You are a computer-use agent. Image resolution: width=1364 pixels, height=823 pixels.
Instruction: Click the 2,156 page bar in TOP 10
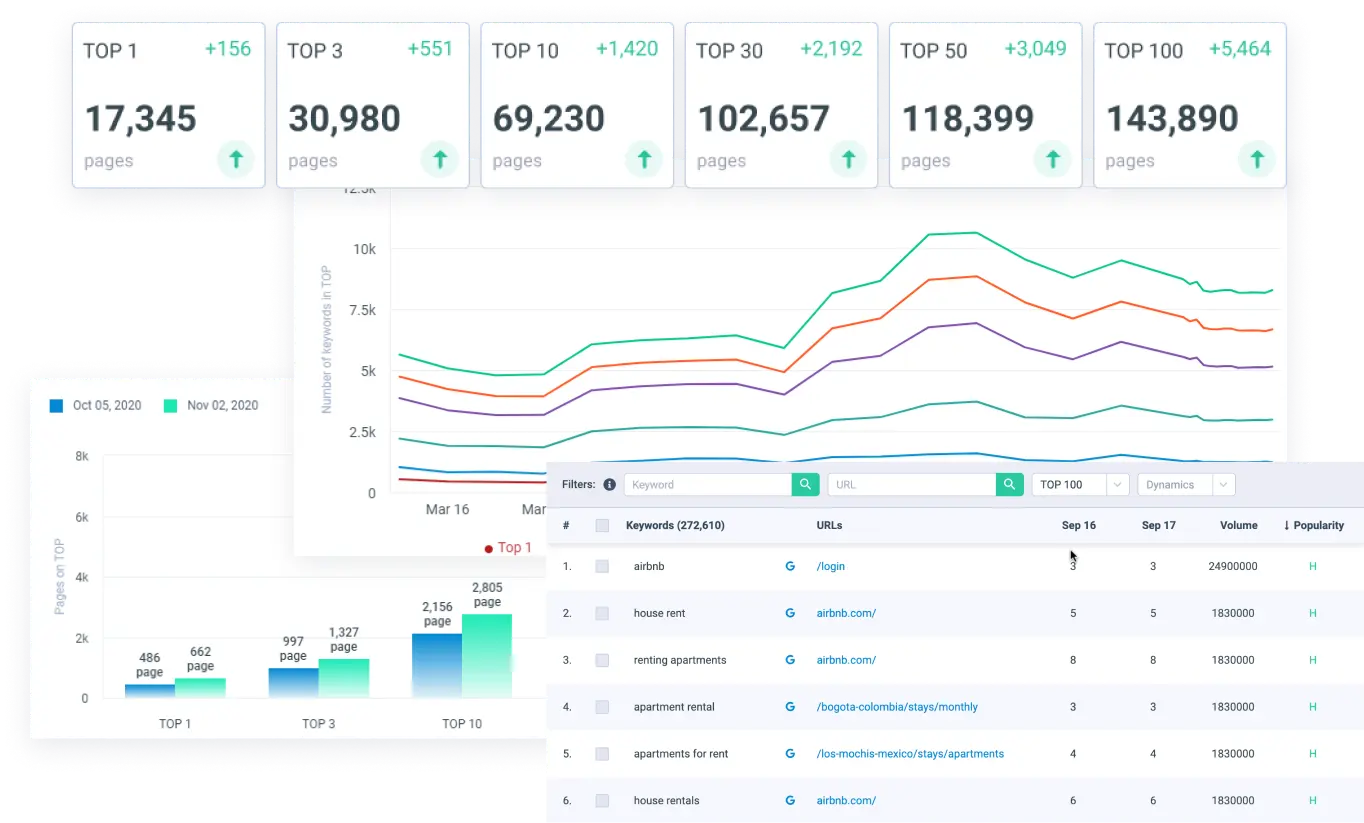[x=437, y=666]
